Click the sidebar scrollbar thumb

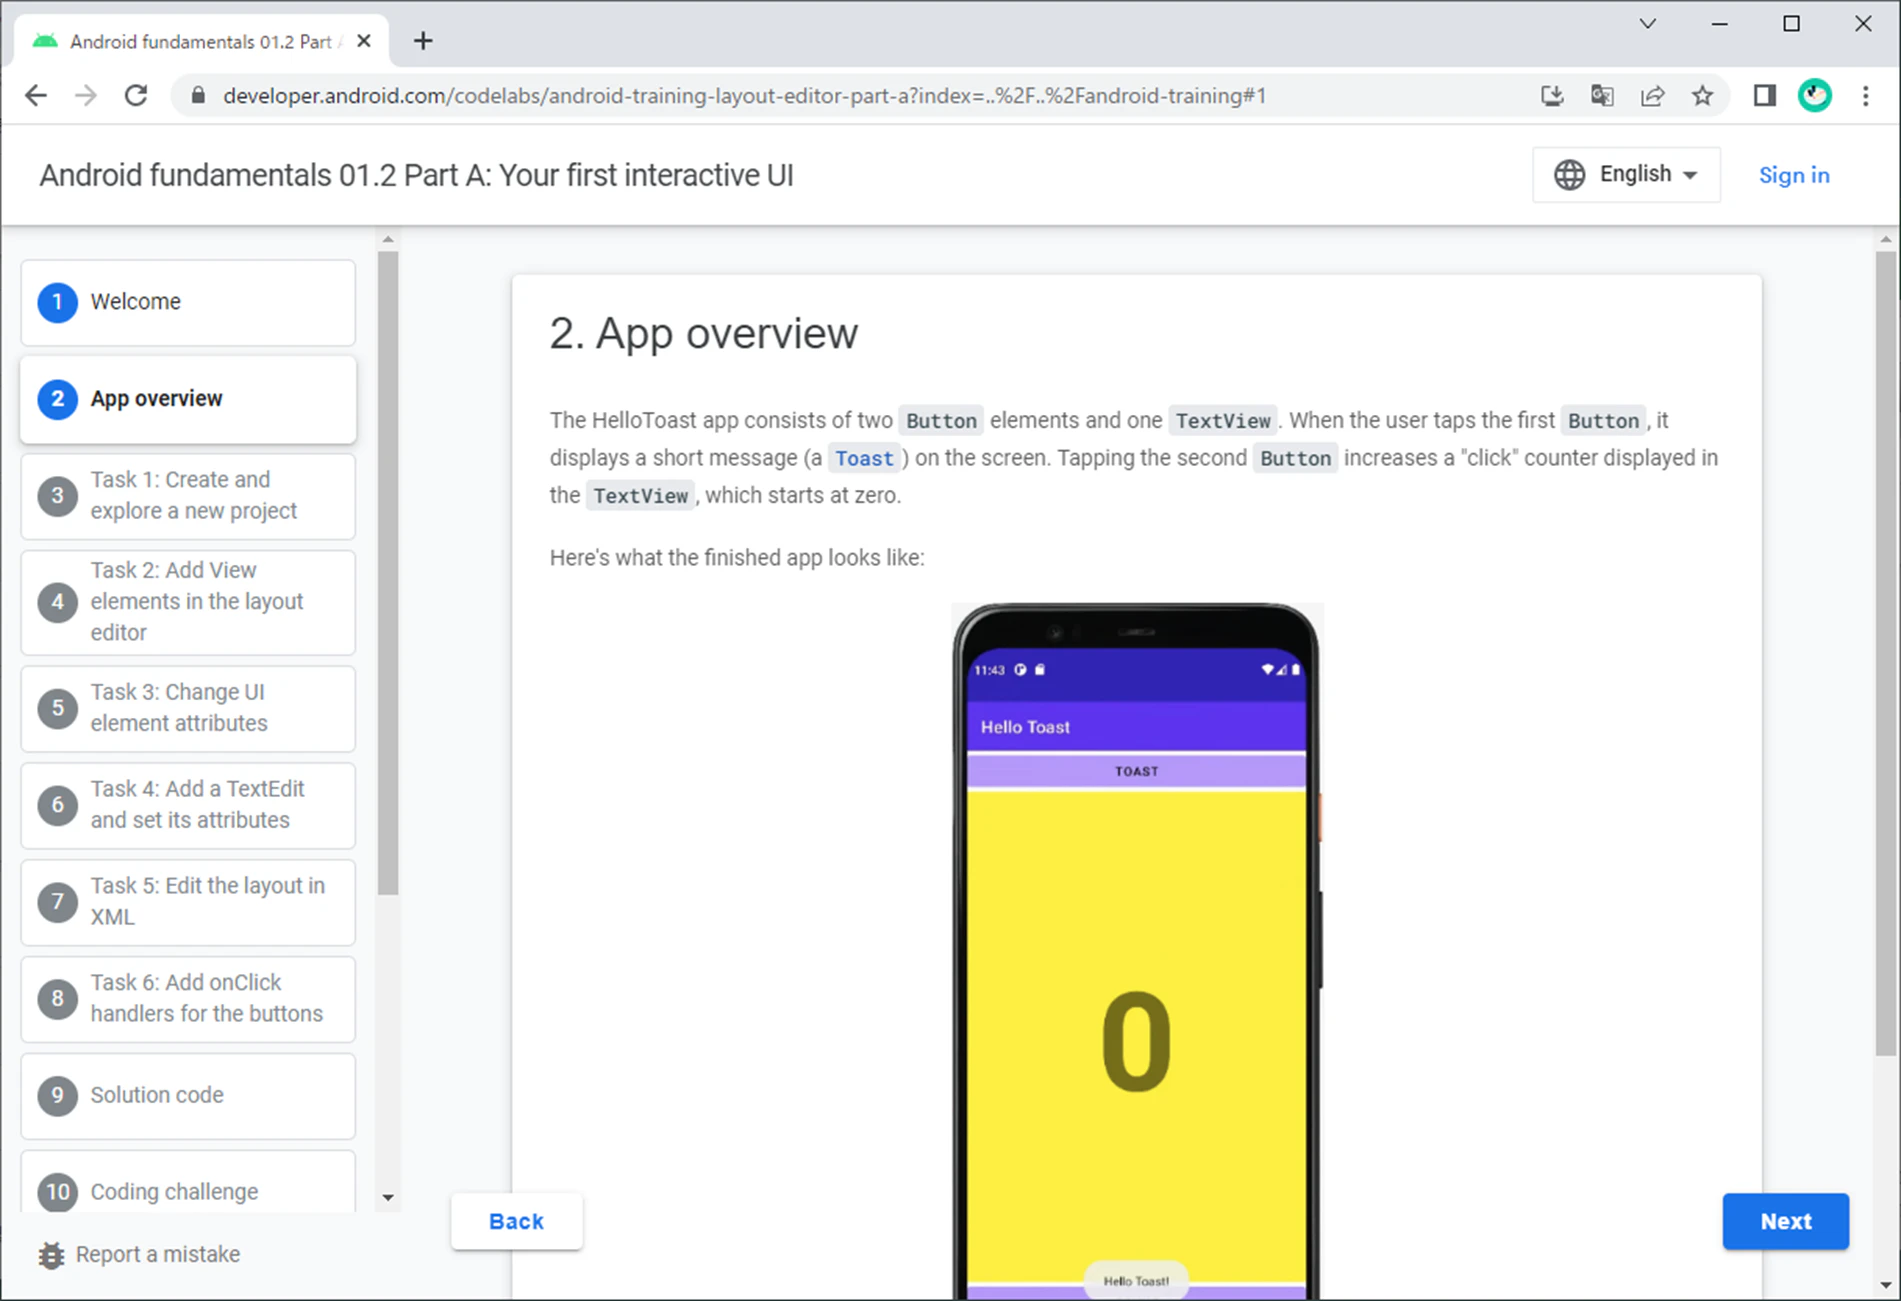tap(388, 573)
